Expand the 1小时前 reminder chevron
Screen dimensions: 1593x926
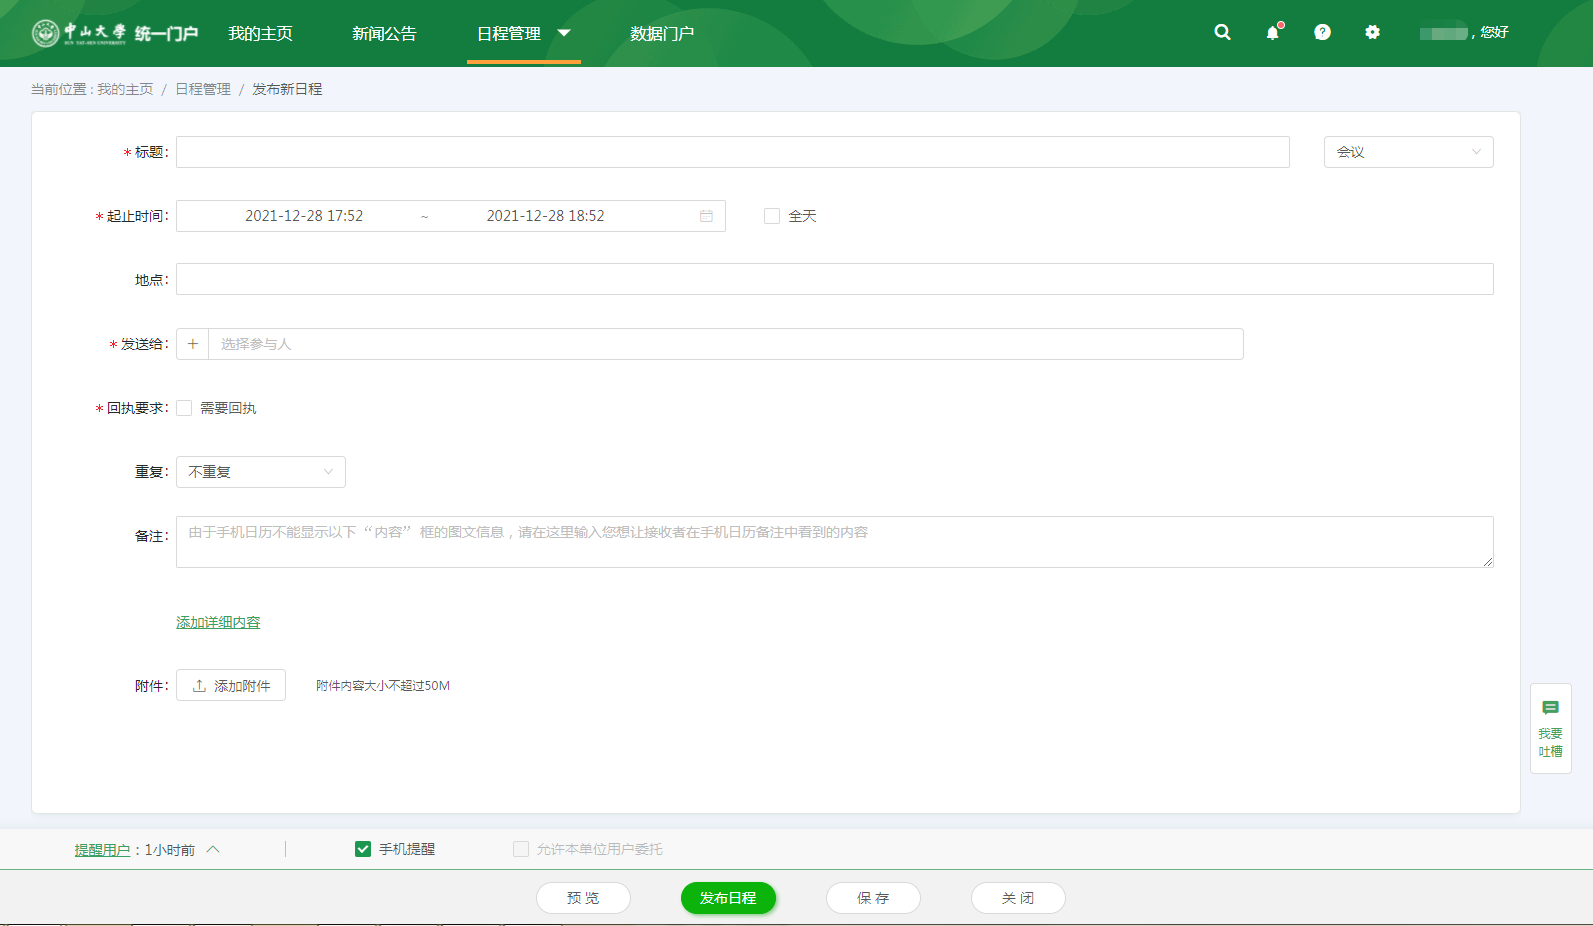[213, 849]
